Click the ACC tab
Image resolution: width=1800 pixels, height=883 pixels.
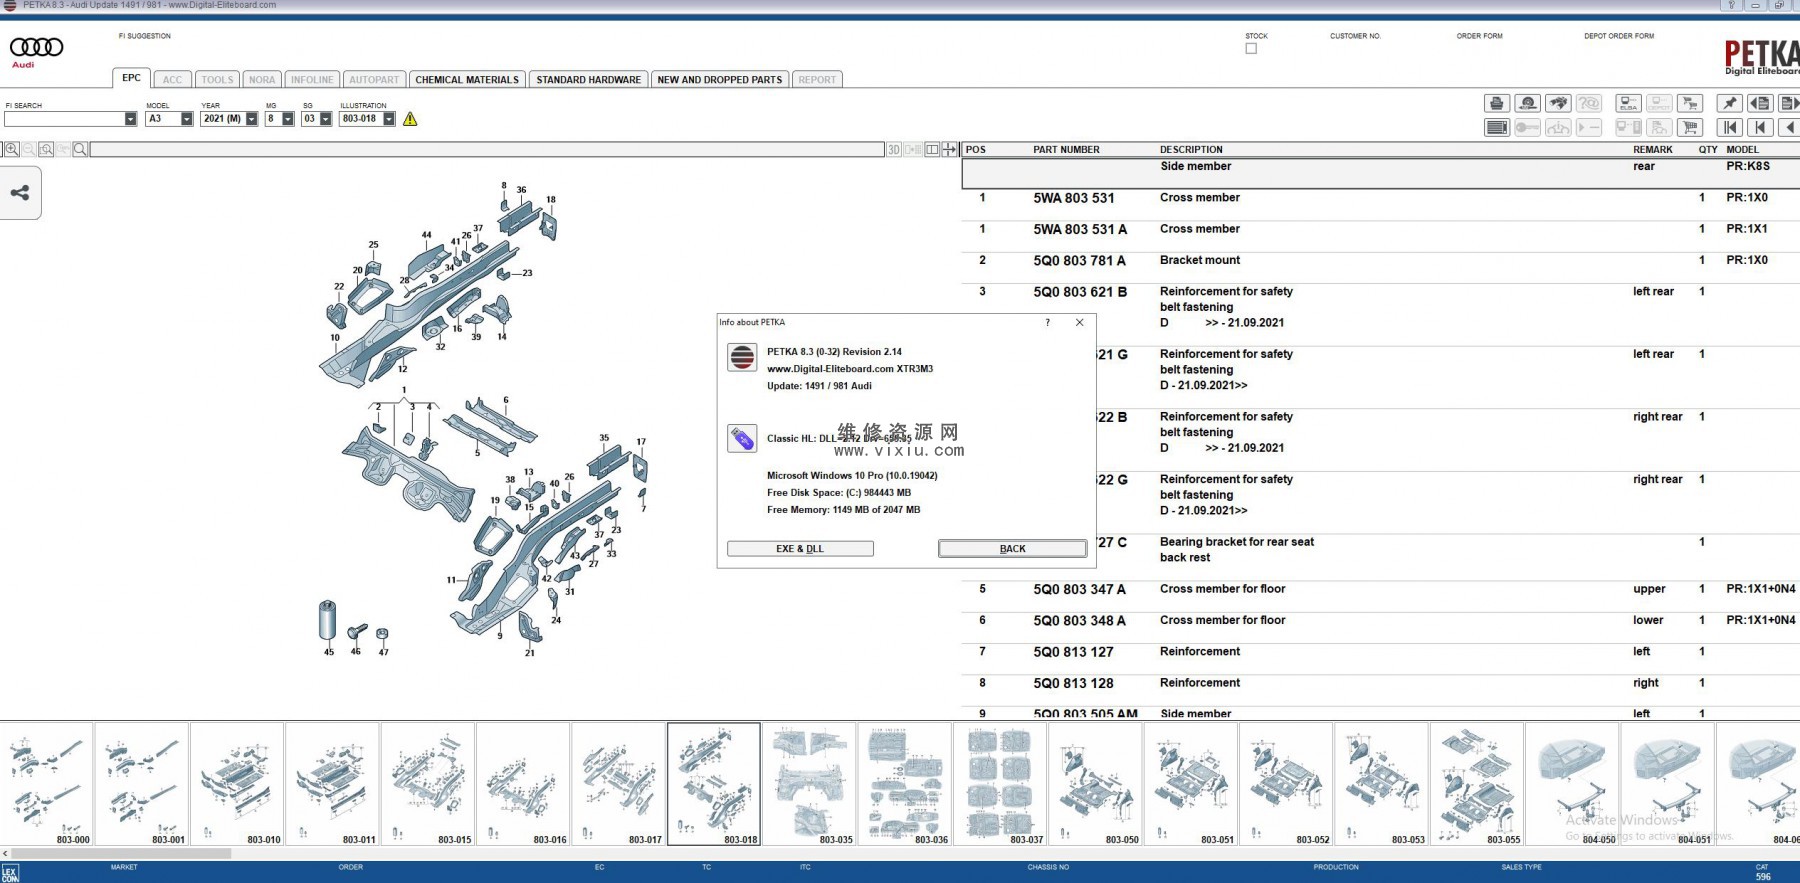[172, 80]
